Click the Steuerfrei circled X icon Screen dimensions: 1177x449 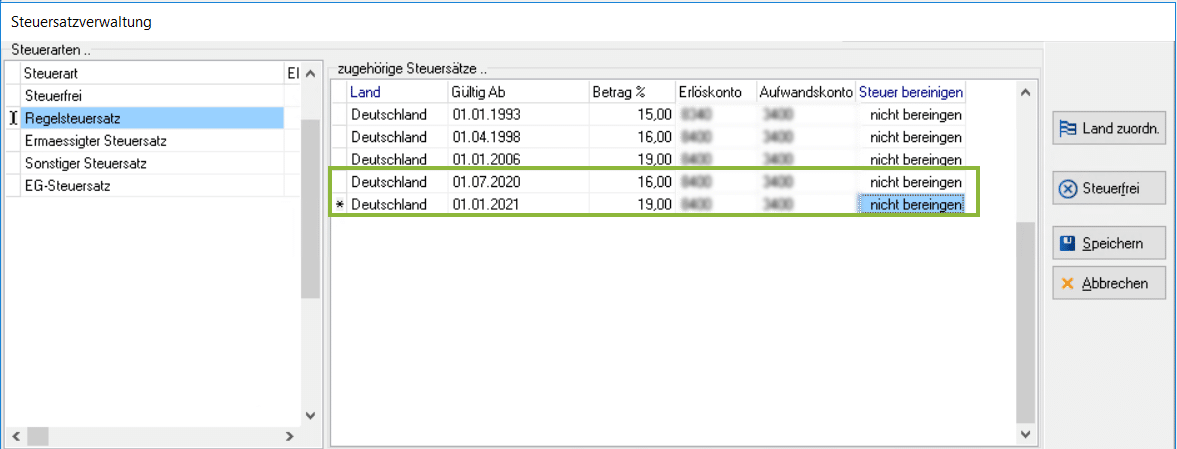pyautogui.click(x=1067, y=188)
